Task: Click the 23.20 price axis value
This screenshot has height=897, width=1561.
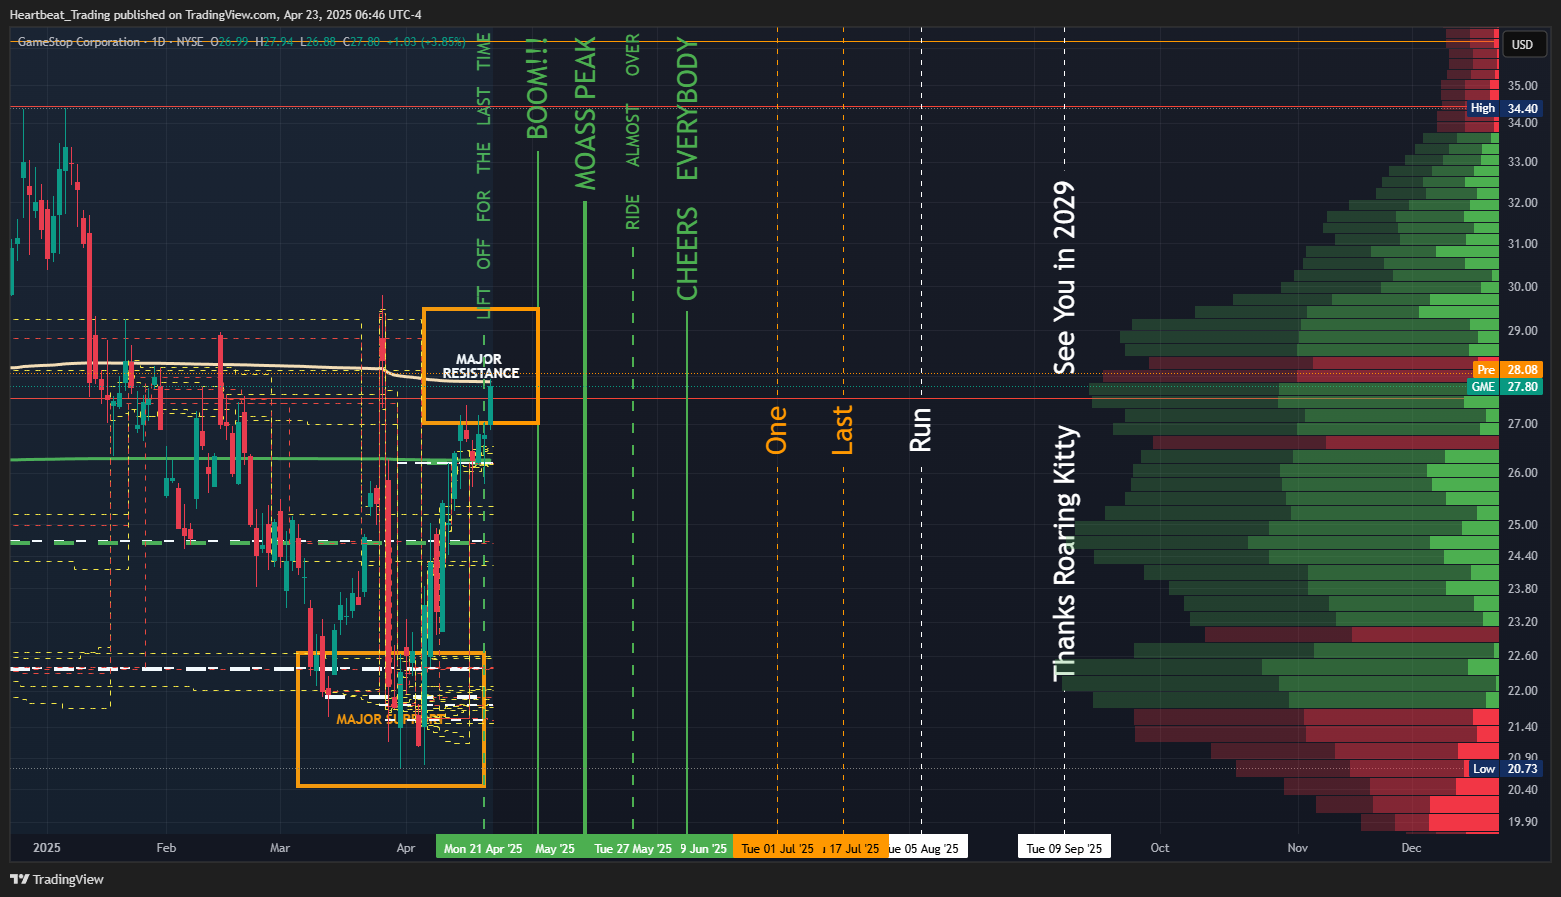Action: [x=1522, y=621]
